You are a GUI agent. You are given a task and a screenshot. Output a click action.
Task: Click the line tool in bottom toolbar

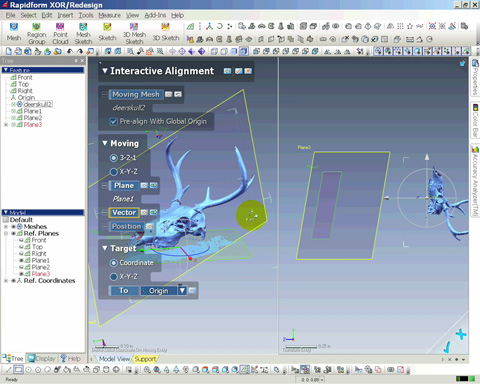pos(9,370)
